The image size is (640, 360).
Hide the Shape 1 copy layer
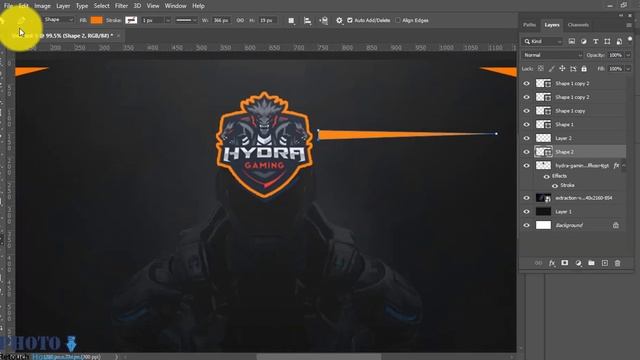[527, 111]
